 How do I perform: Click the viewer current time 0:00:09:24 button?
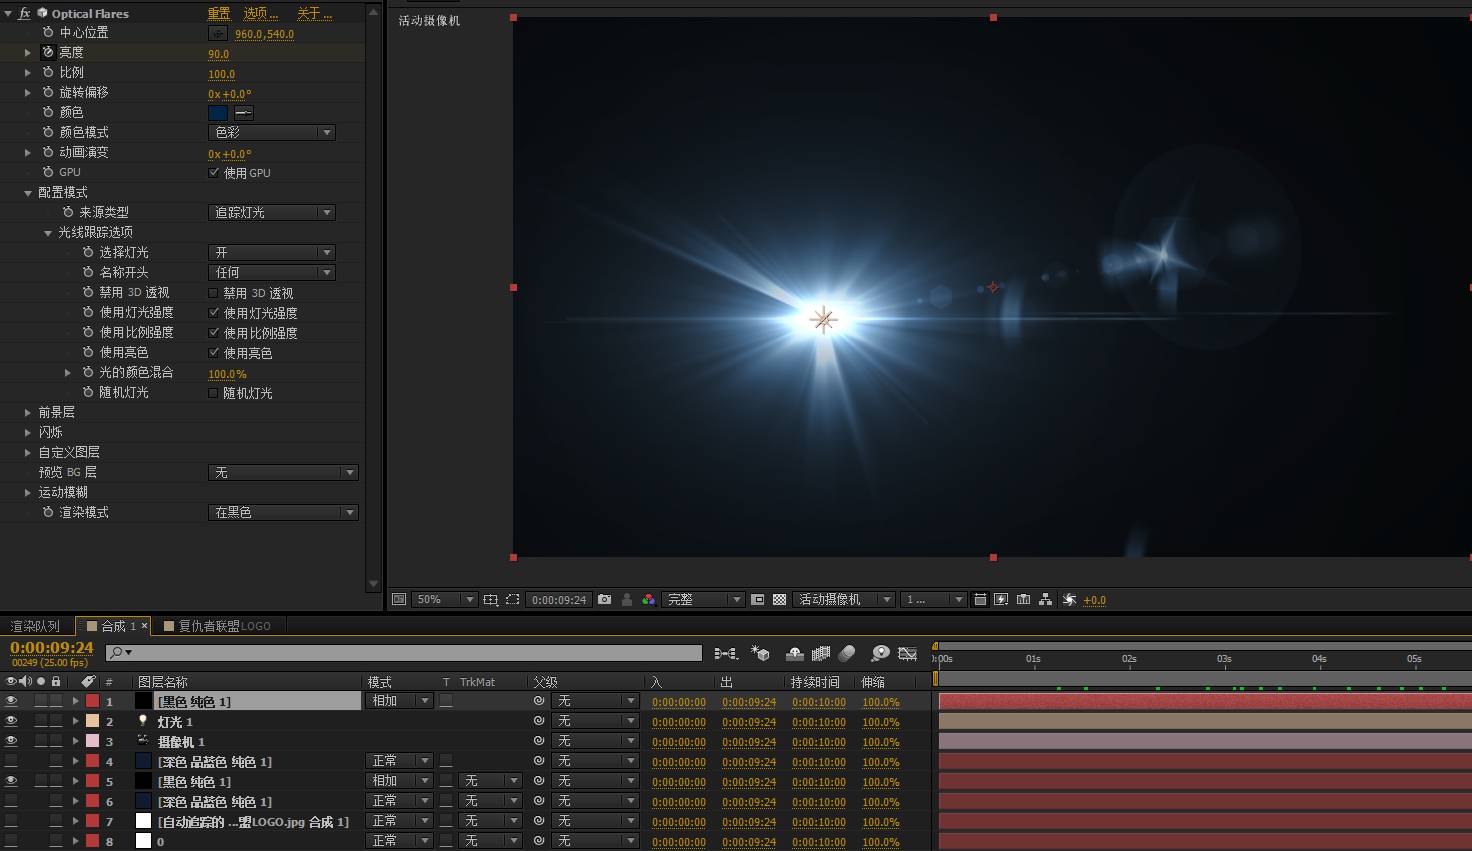pos(559,599)
